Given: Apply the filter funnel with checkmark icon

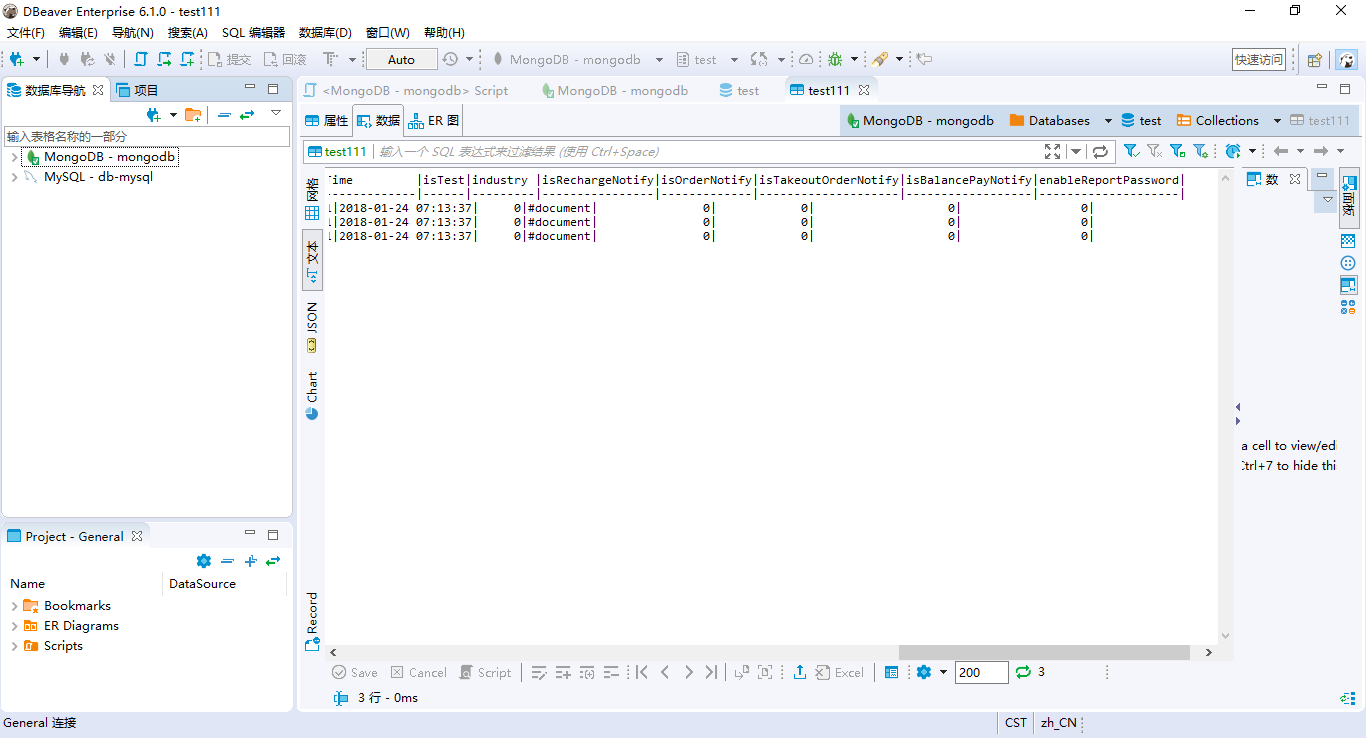Looking at the screenshot, I should tap(1177, 151).
